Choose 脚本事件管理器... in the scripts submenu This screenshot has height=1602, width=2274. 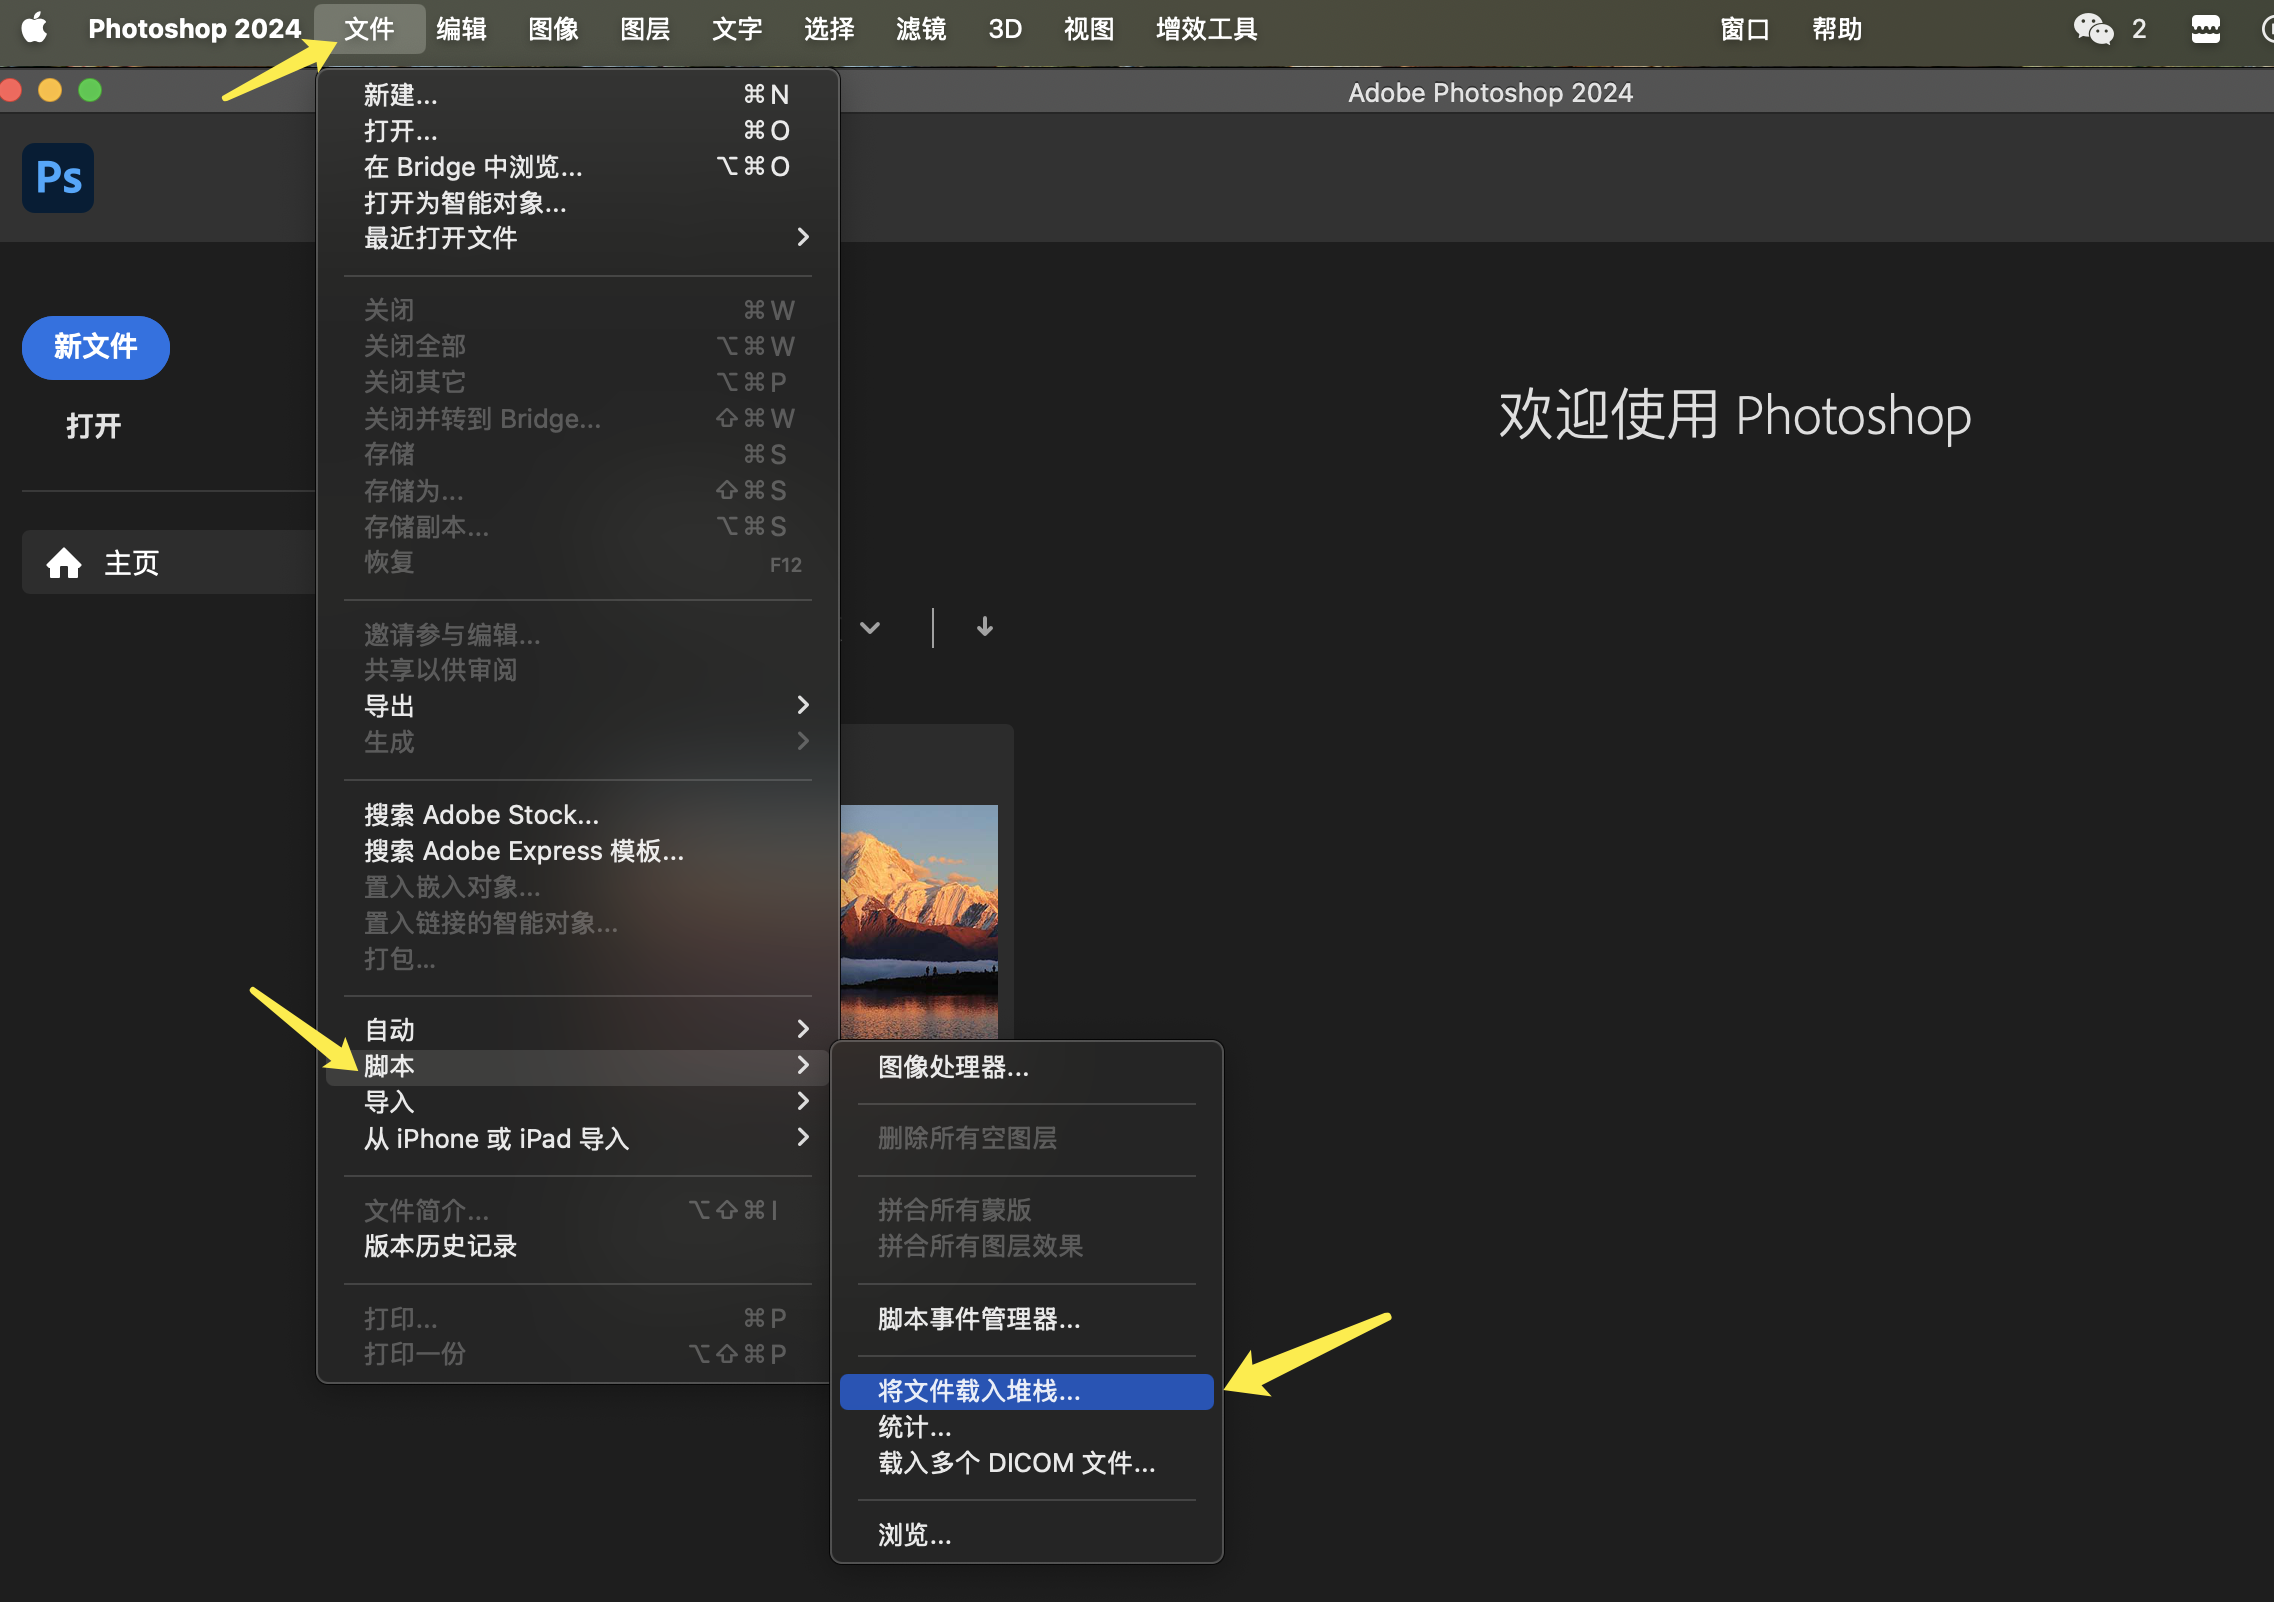coord(1026,1319)
